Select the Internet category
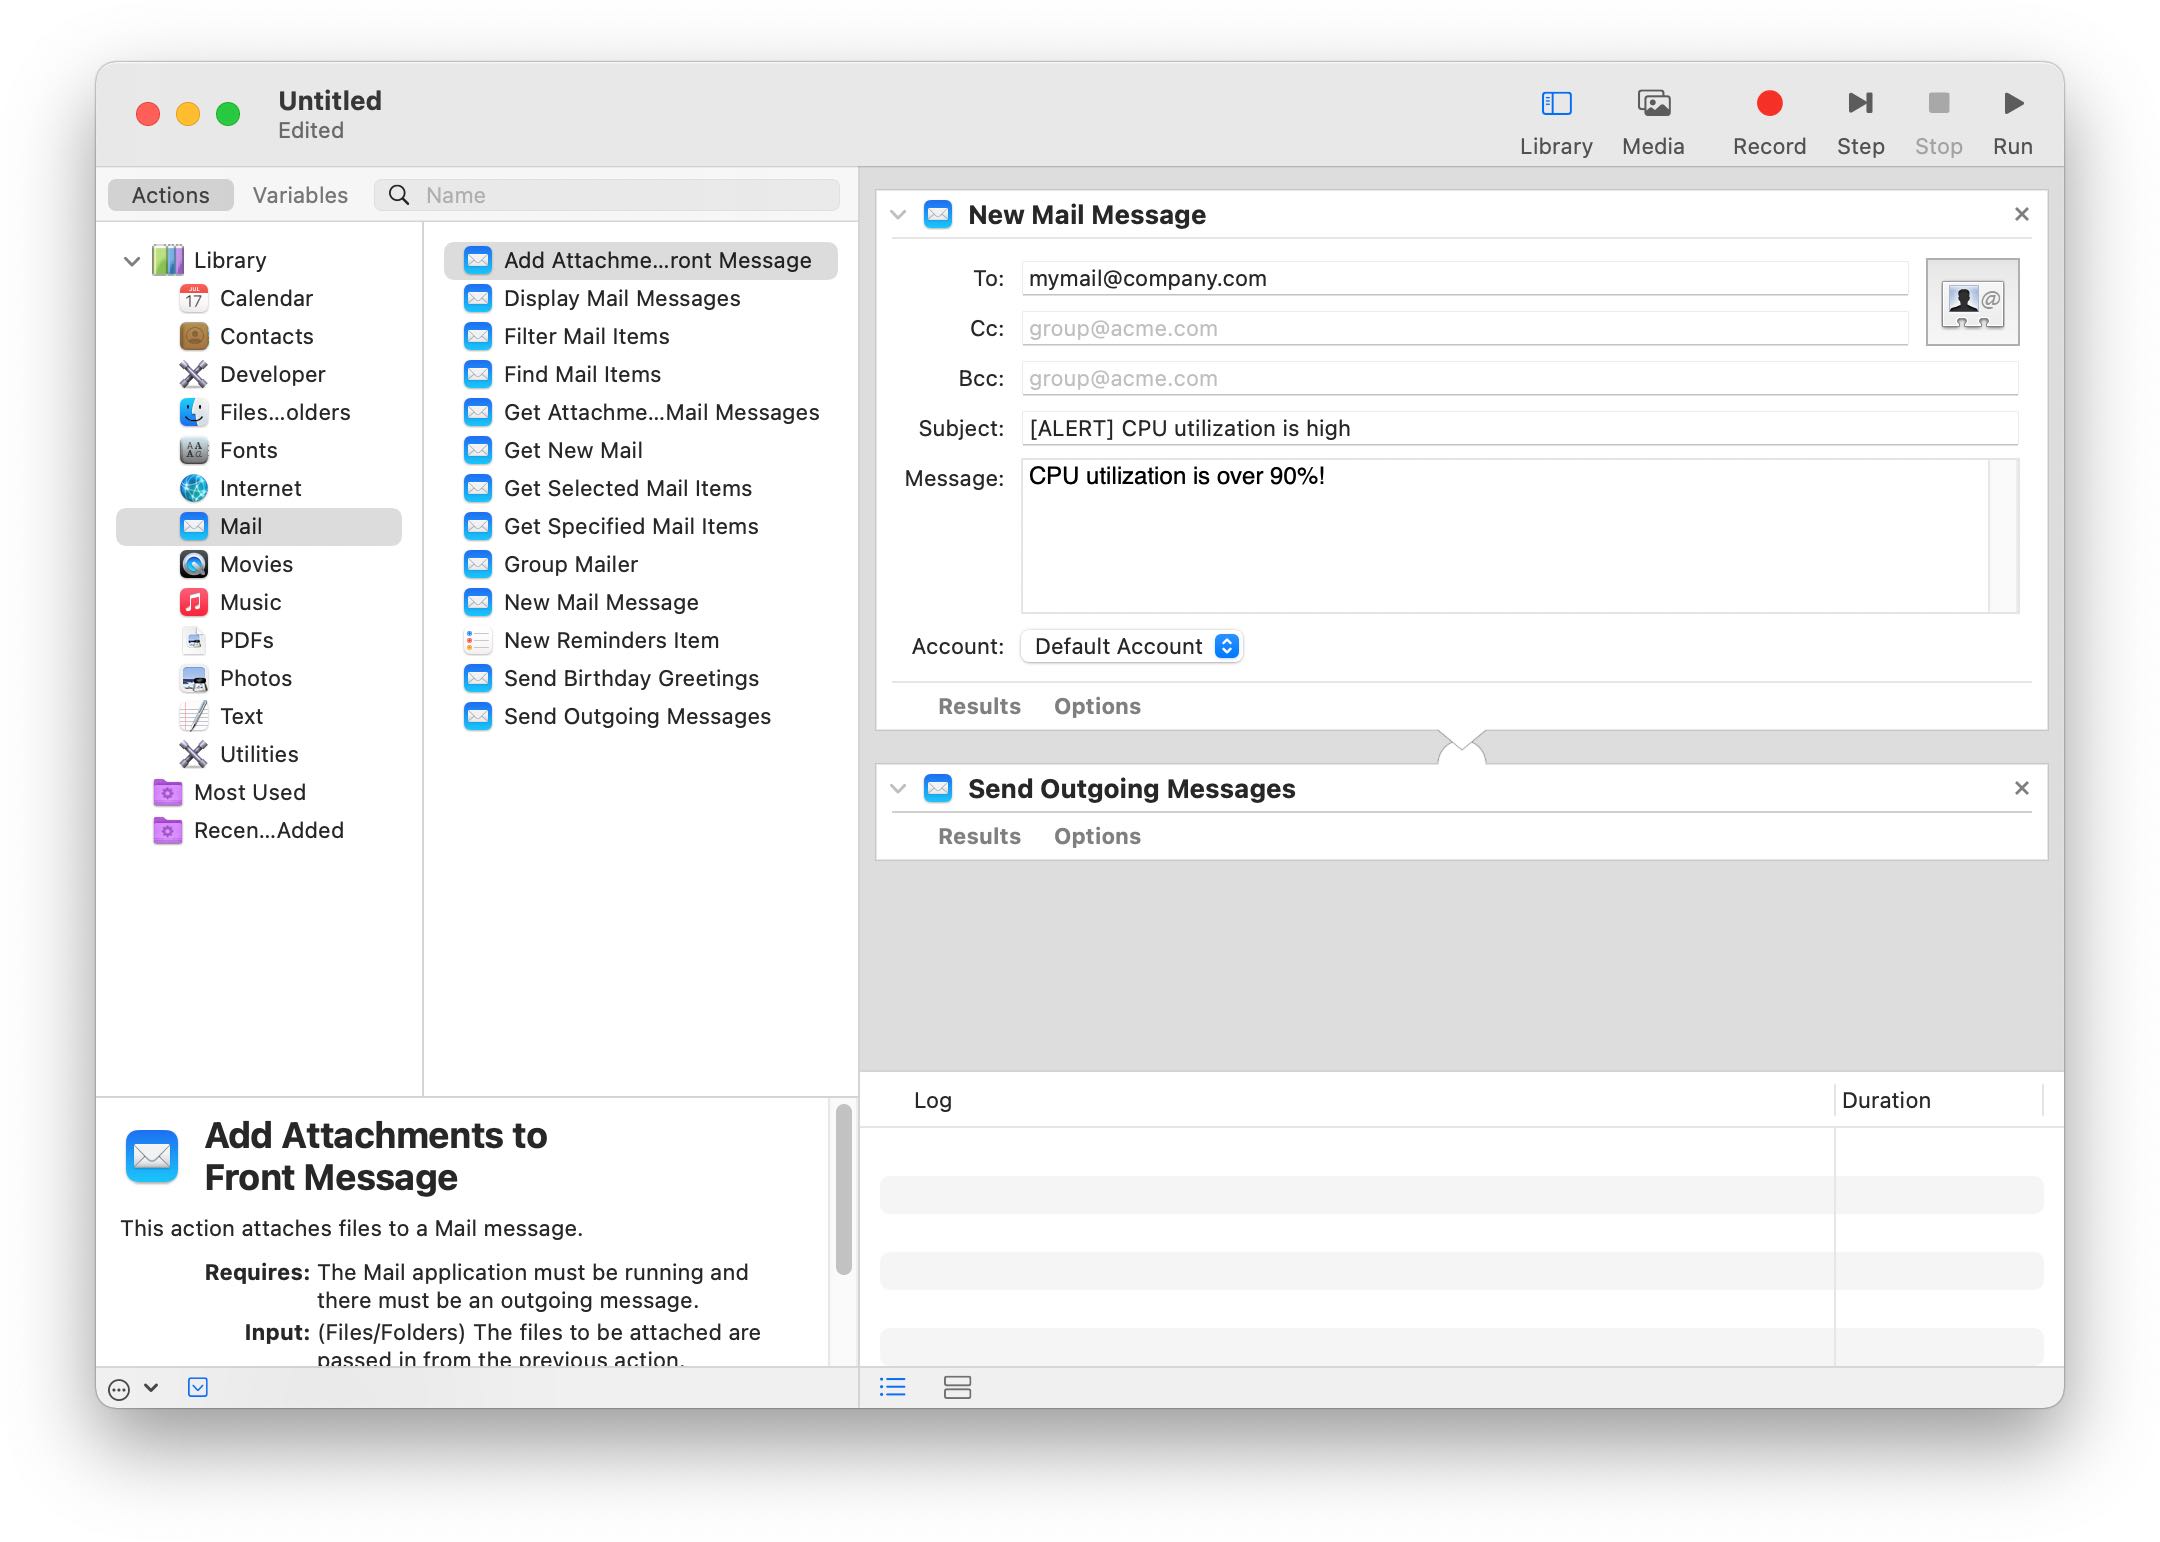Screen dimensions: 2160x1542 click(260, 488)
